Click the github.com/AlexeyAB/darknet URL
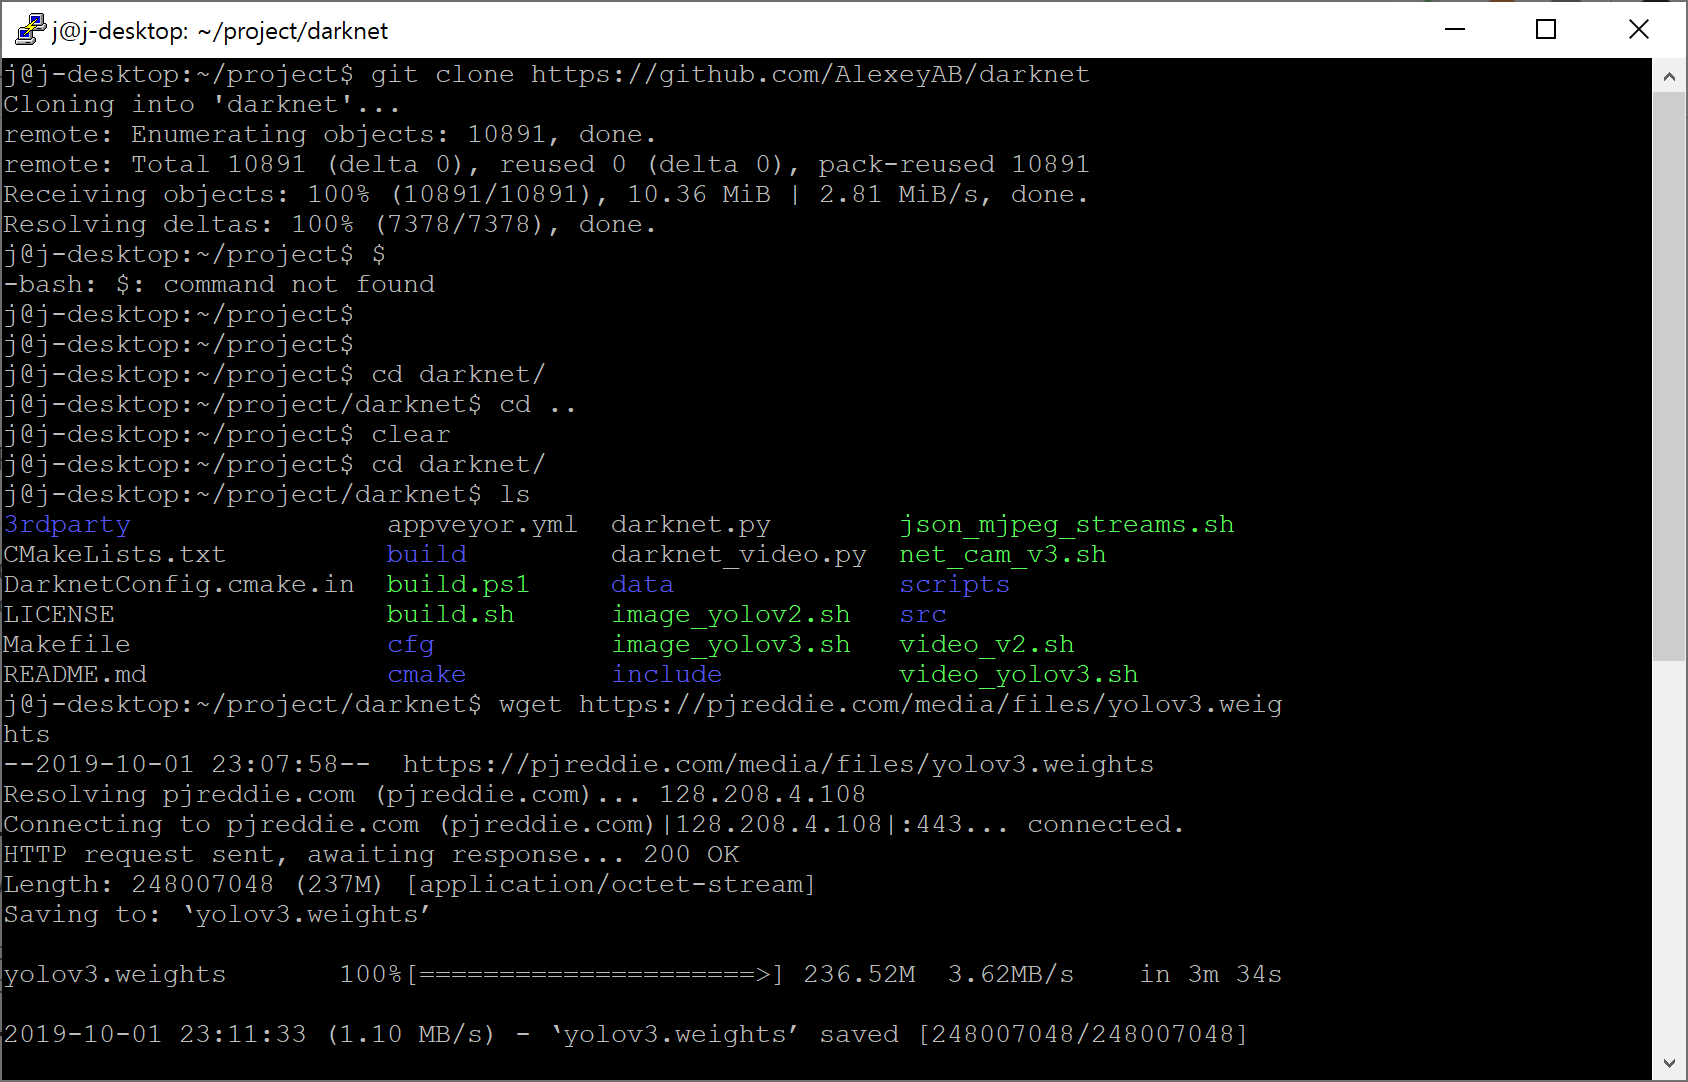 click(810, 75)
